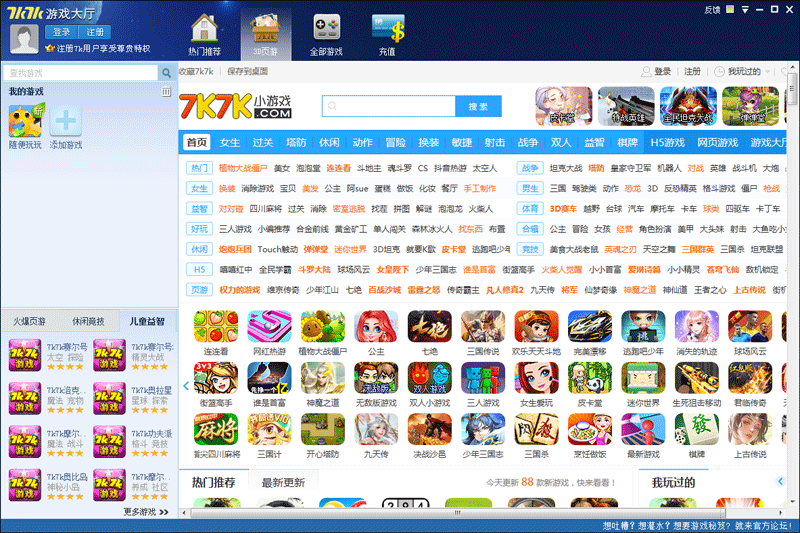Open the 植物大战僵尸 game icon
800x533 pixels.
tap(322, 327)
